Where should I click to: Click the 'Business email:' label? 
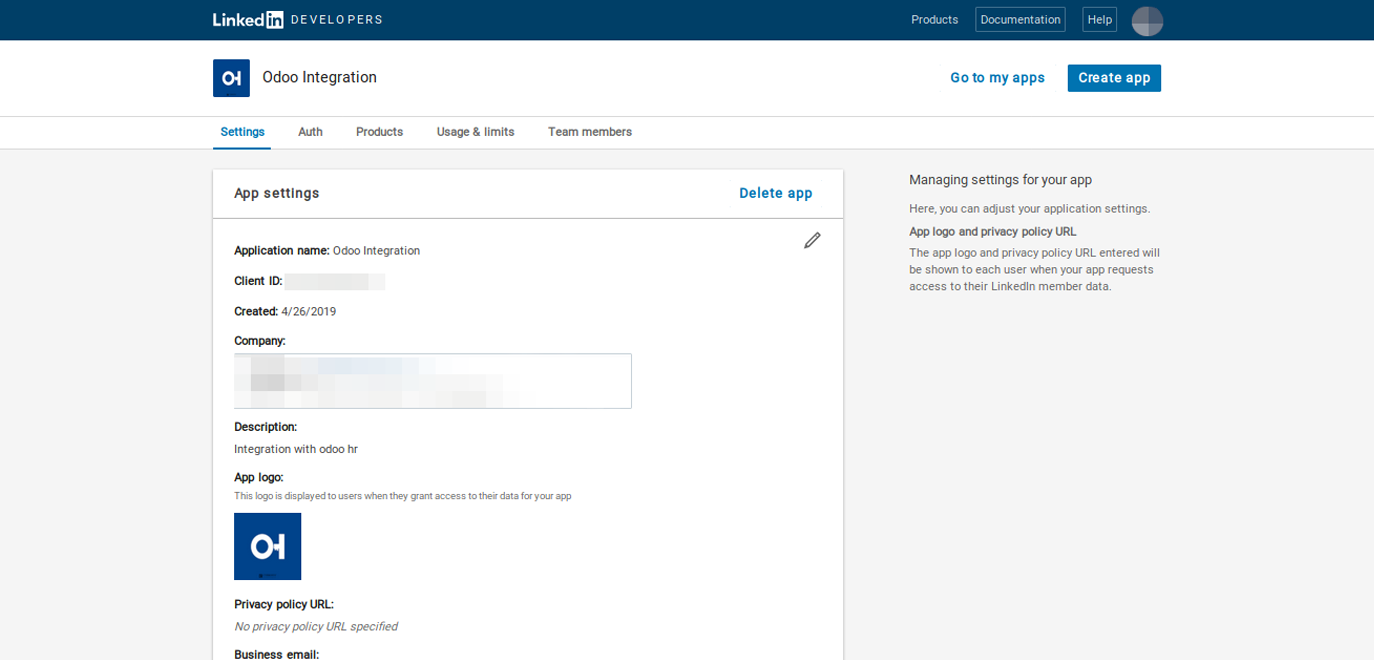(277, 654)
